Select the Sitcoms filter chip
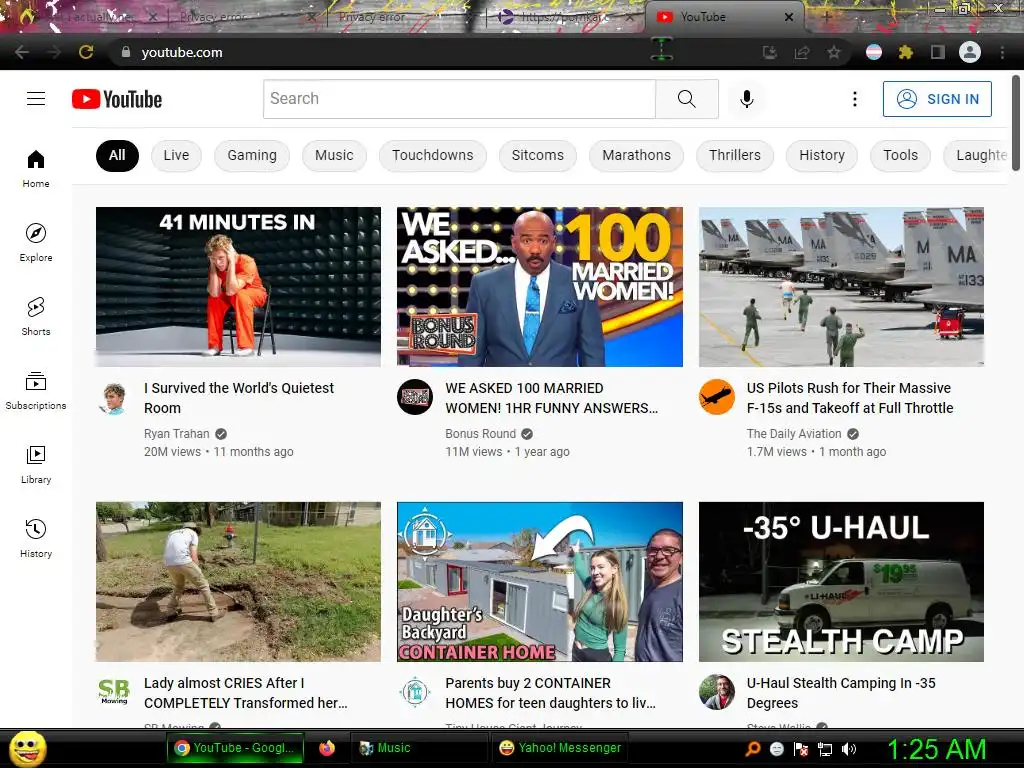 coord(537,155)
